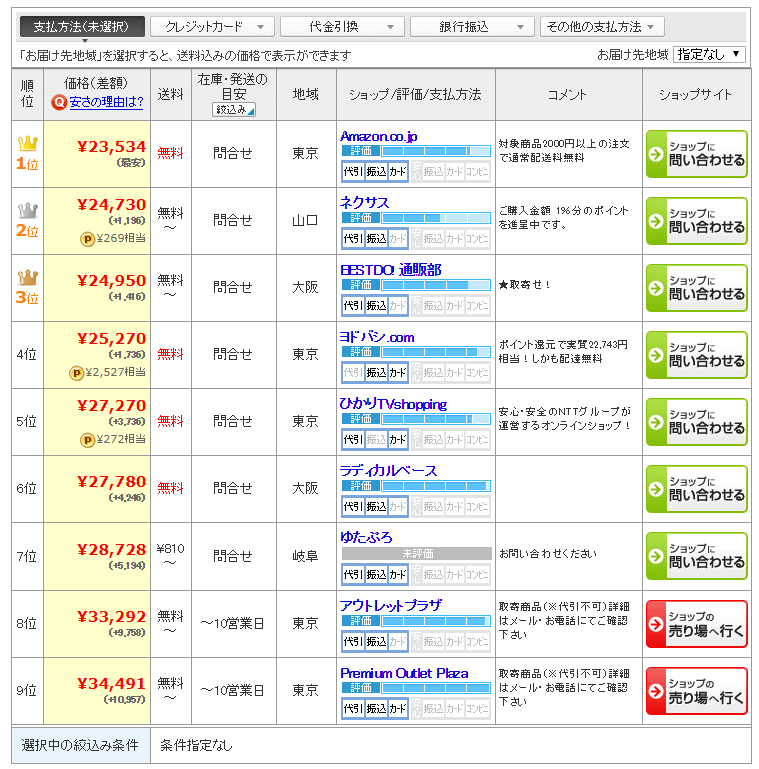Click ショップに問い合わせる button for ネクサス

click(697, 221)
